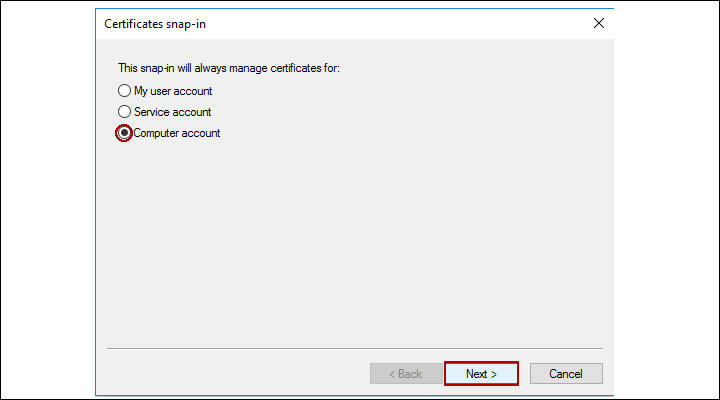Click the 'Service account' label text
Screen dimensions: 720x400
(172, 112)
